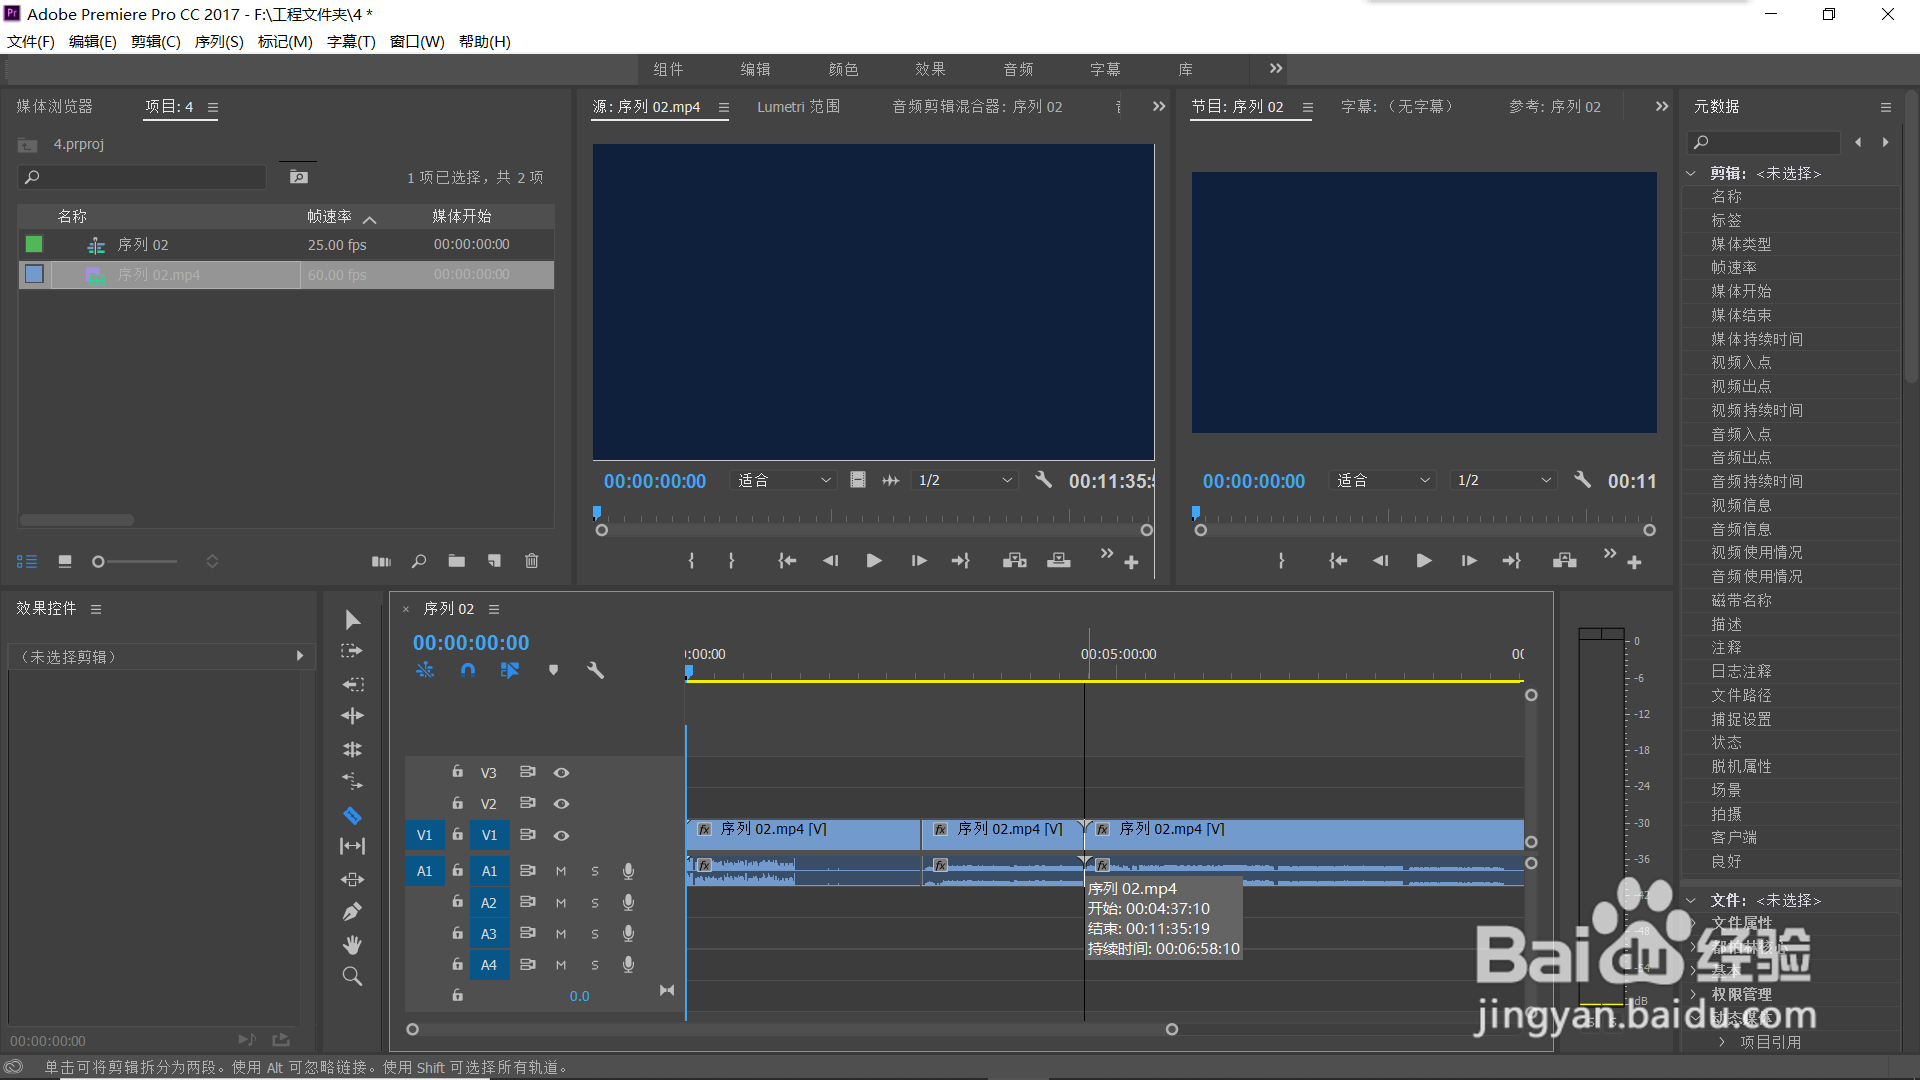
Task: Hide video track V3 eye
Action: point(562,773)
